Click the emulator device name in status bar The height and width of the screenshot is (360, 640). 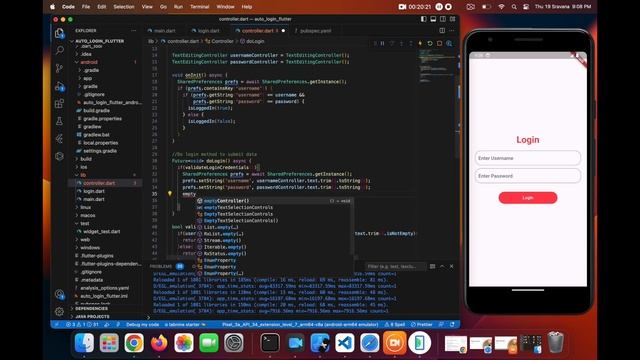(300, 324)
